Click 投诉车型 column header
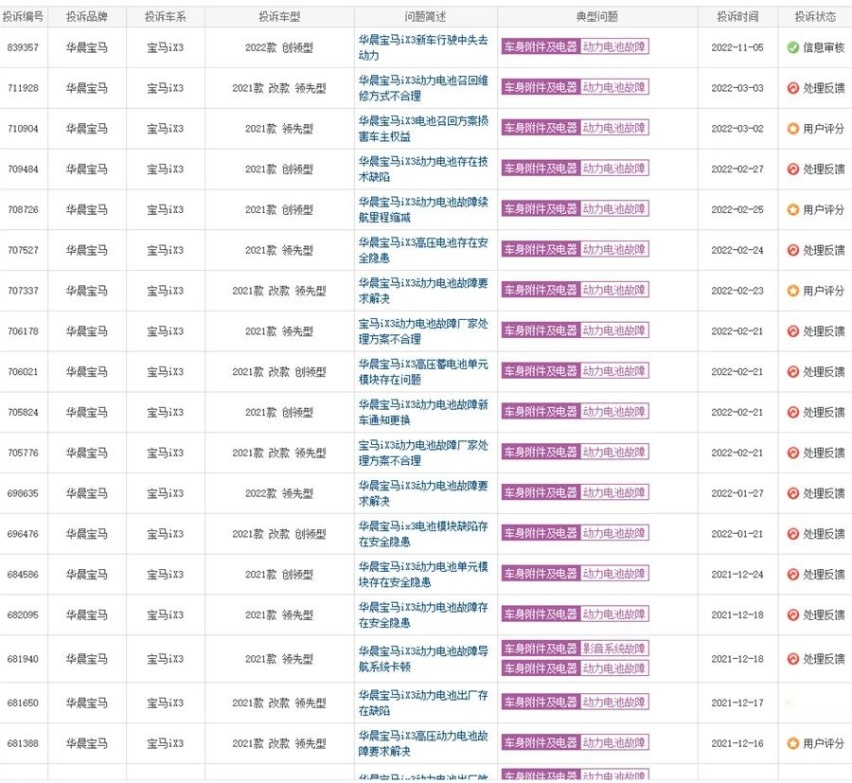The image size is (852, 783). click(279, 17)
